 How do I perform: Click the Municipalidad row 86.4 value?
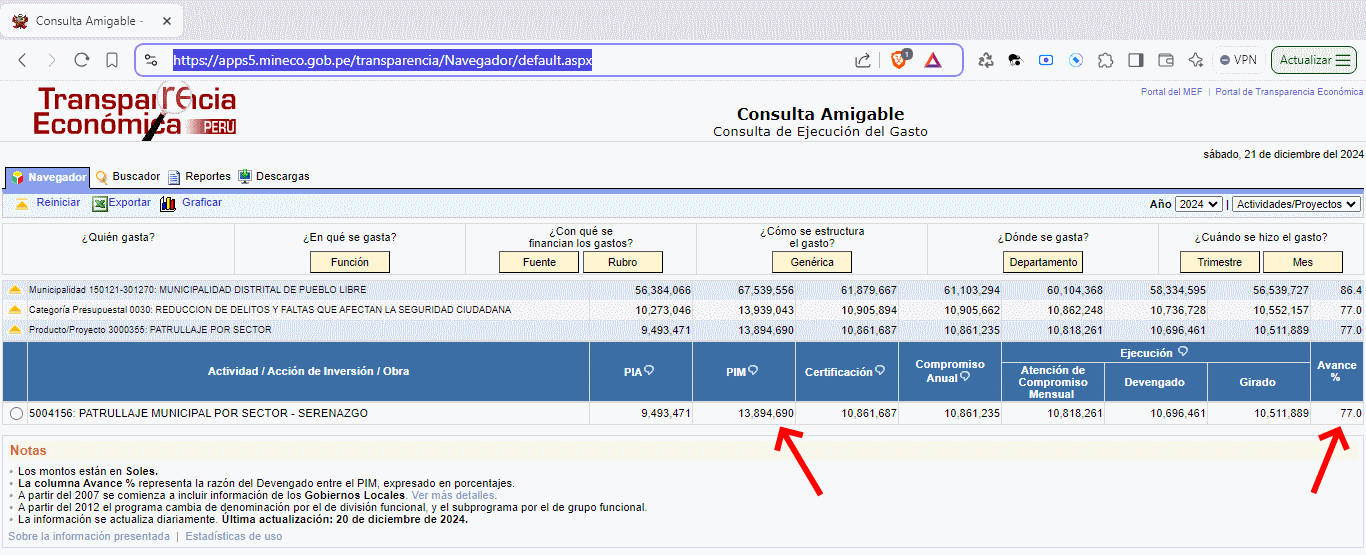pyautogui.click(x=1351, y=290)
